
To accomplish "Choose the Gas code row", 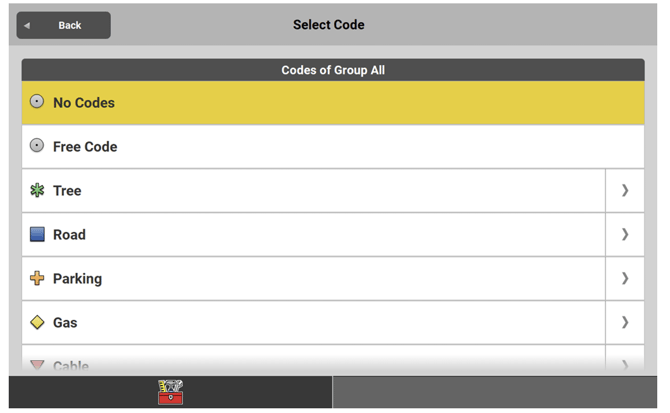I will point(300,322).
